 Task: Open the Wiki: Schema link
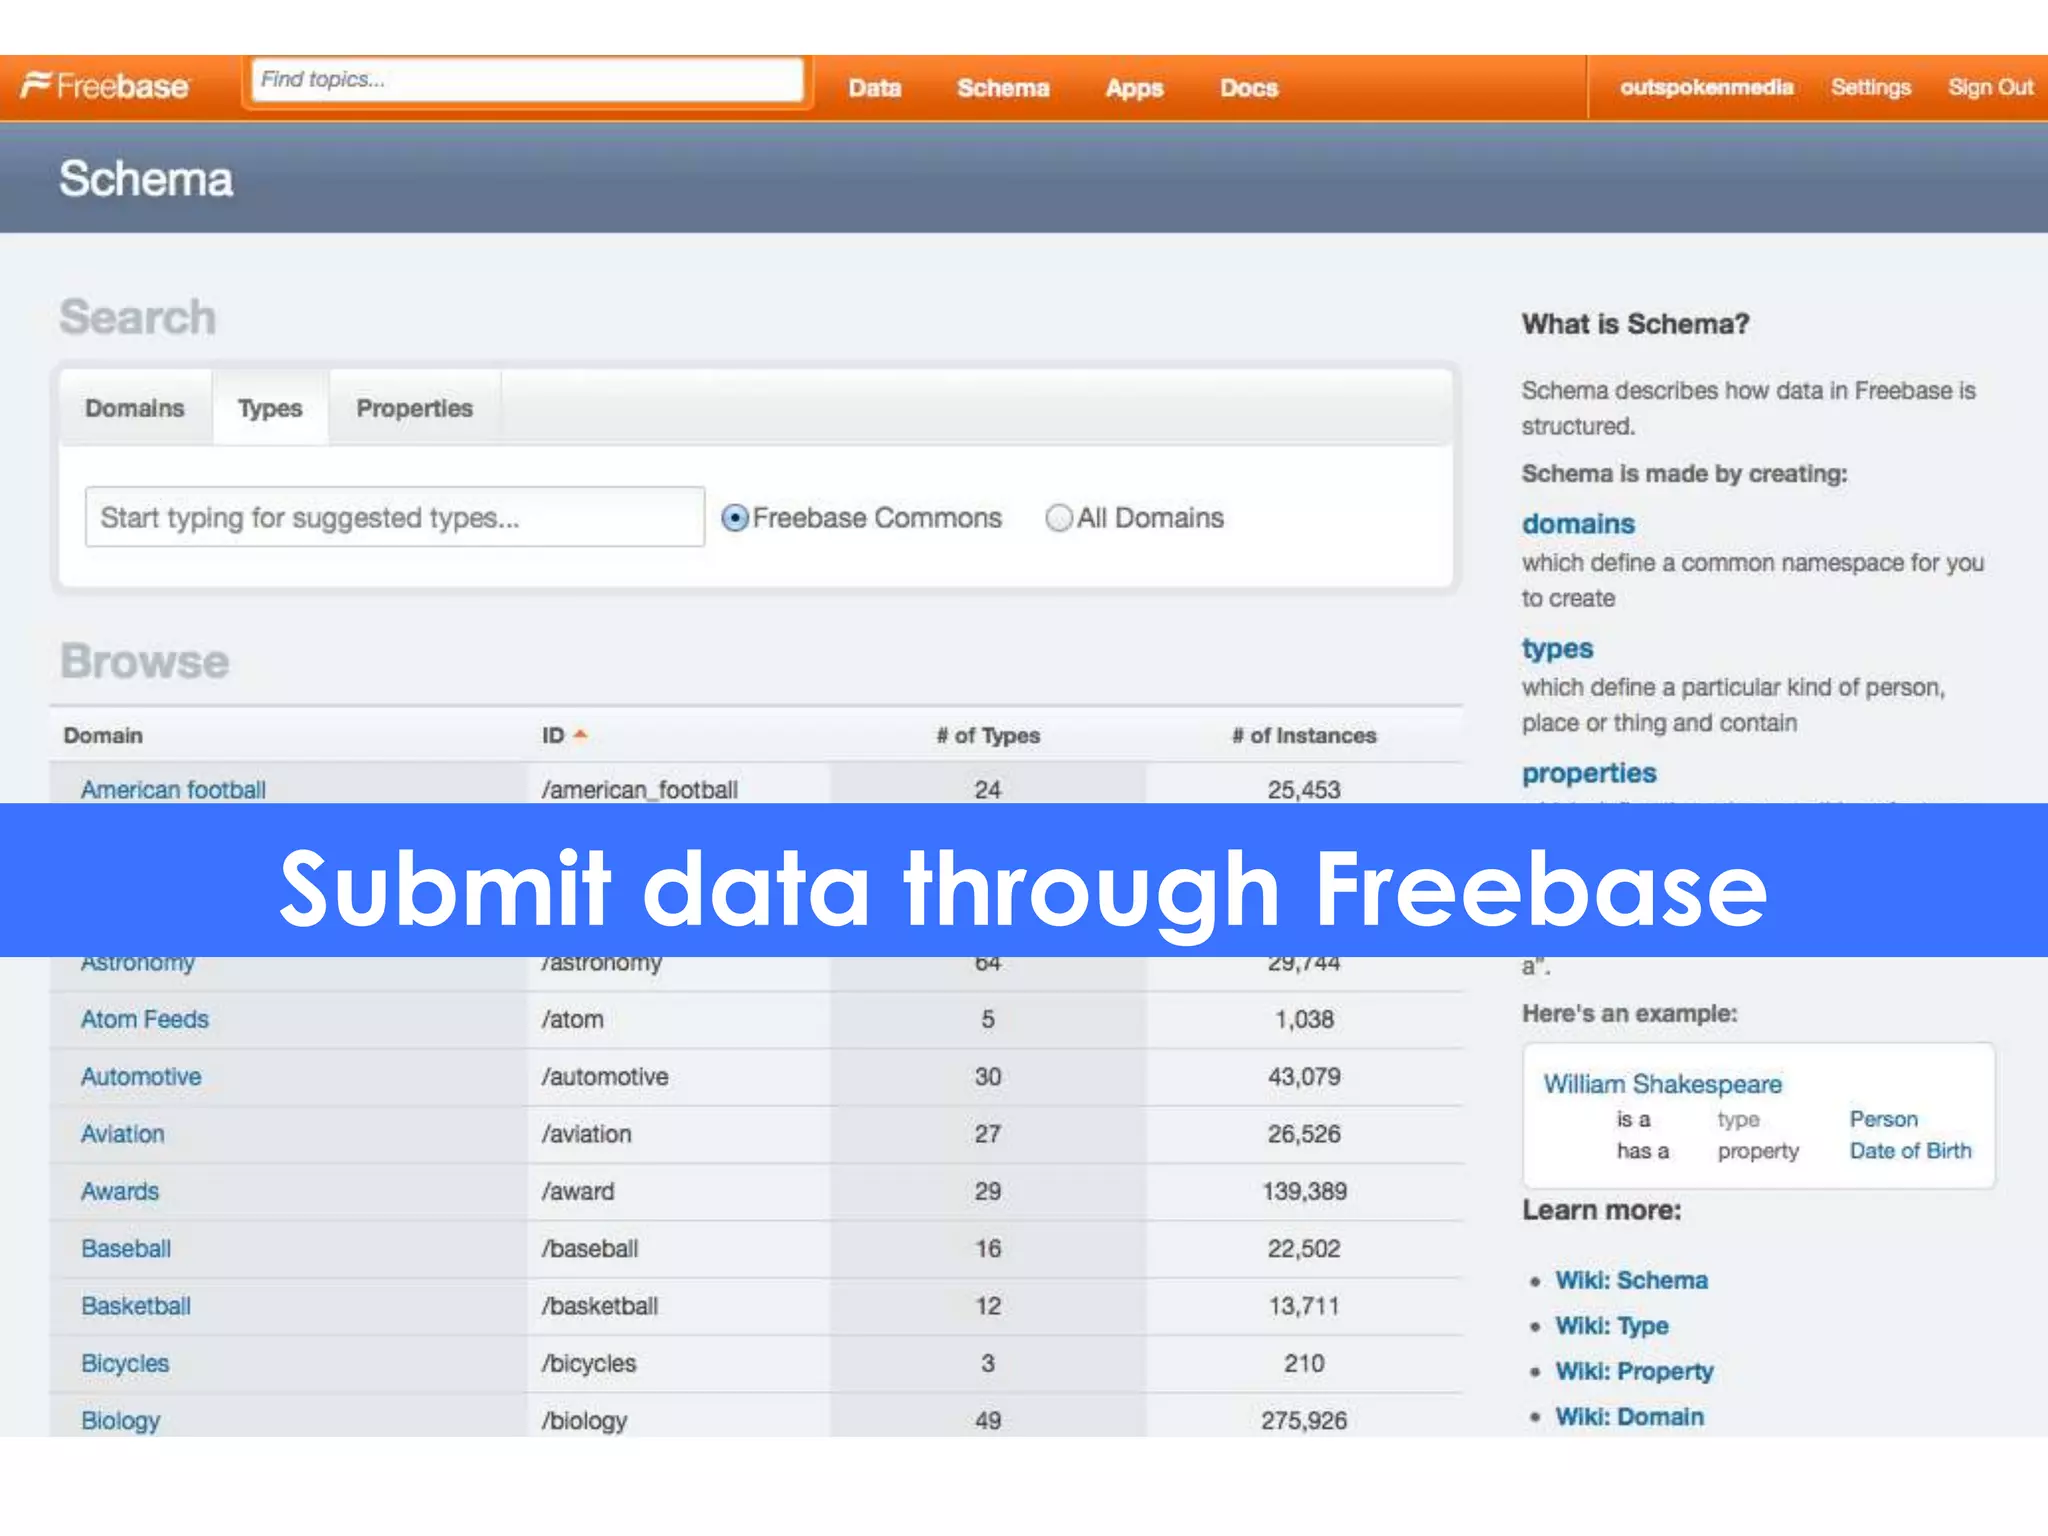click(x=1631, y=1280)
